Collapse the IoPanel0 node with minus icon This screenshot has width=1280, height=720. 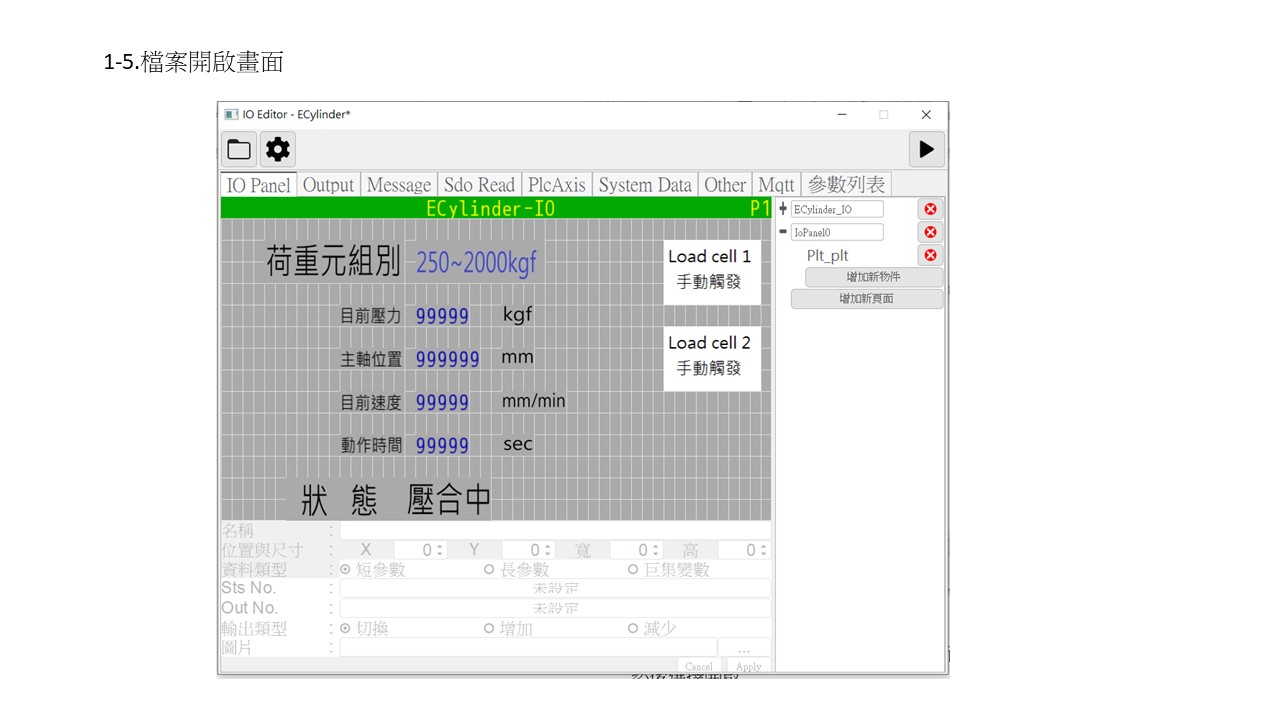(x=783, y=232)
